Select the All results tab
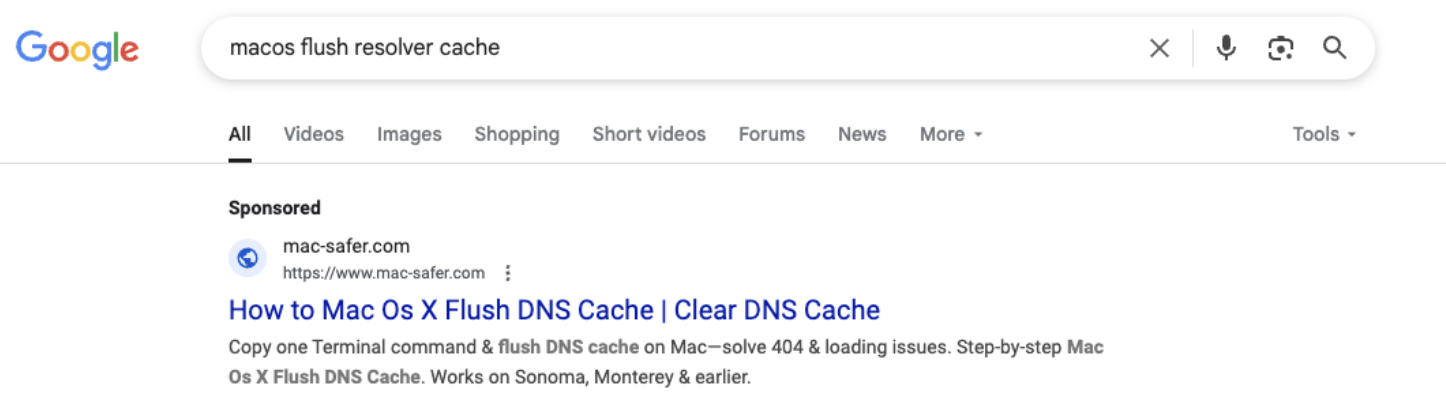 [x=239, y=134]
